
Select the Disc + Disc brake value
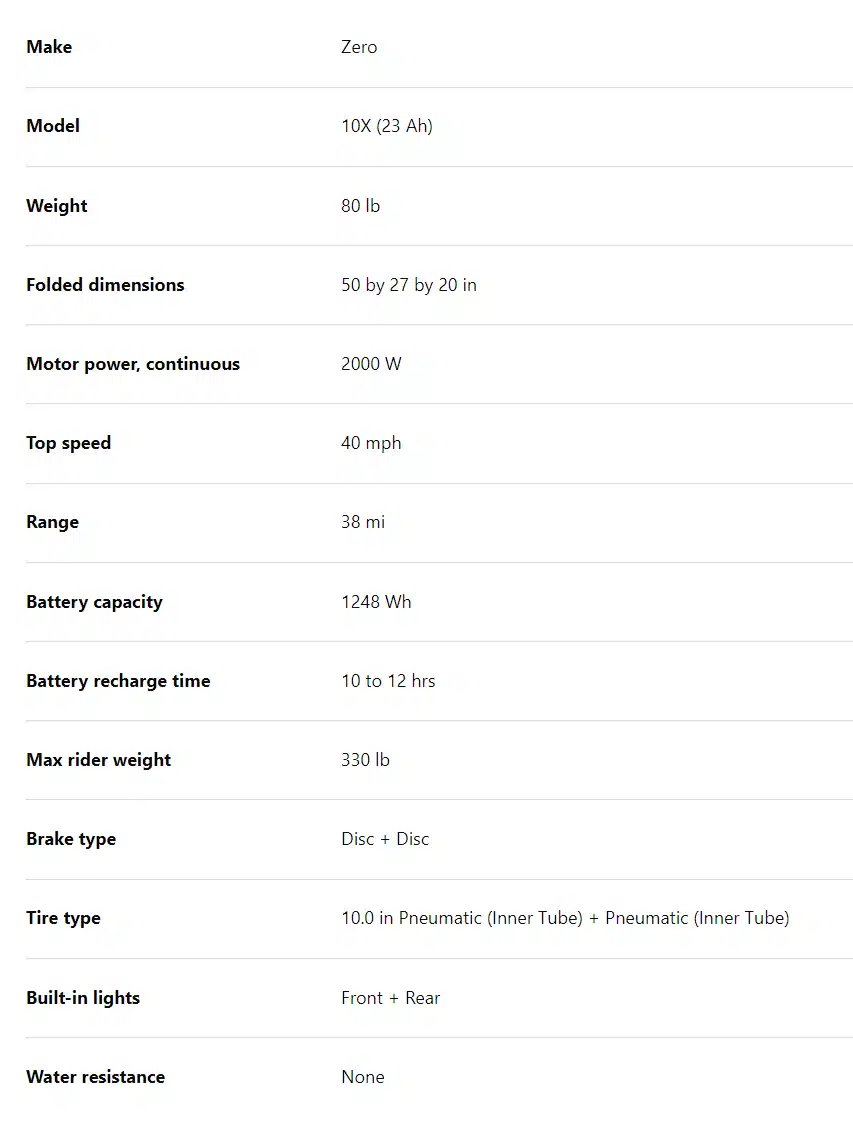(385, 839)
